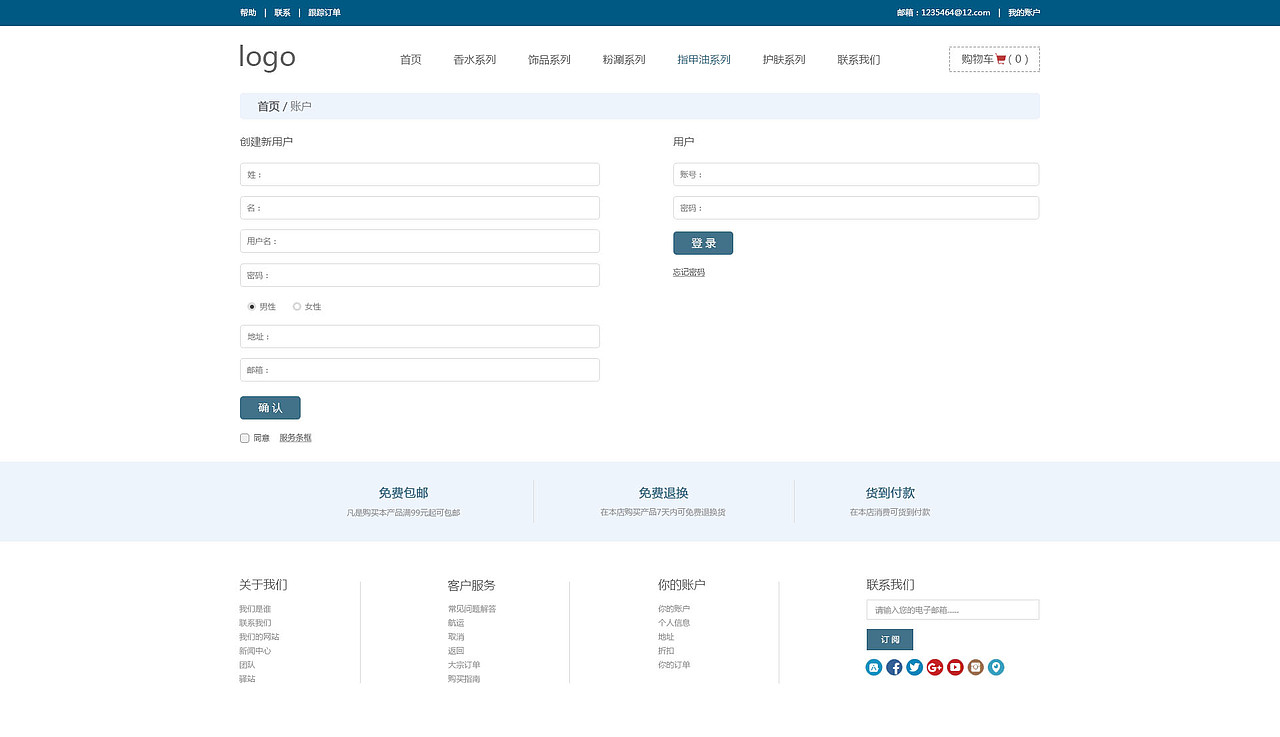This screenshot has height=737, width=1280.
Task: Open the Google Plus social icon
Action: [935, 667]
